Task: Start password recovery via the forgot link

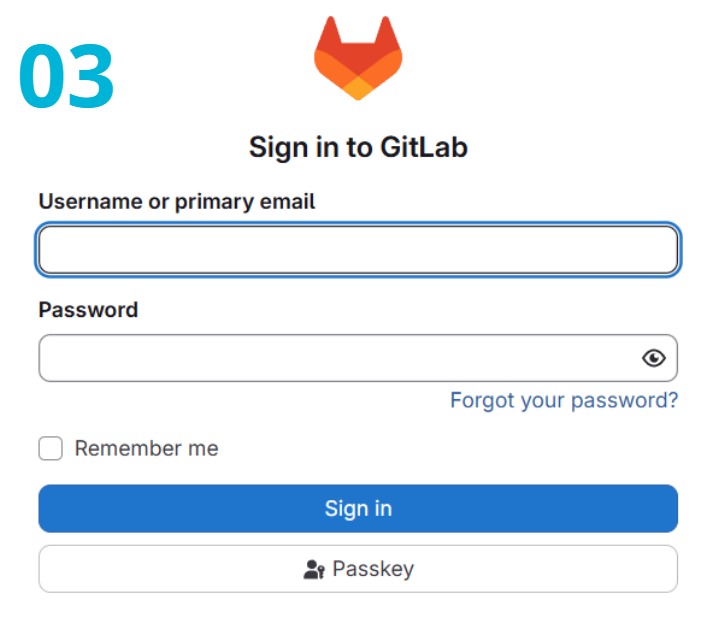Action: [x=563, y=400]
